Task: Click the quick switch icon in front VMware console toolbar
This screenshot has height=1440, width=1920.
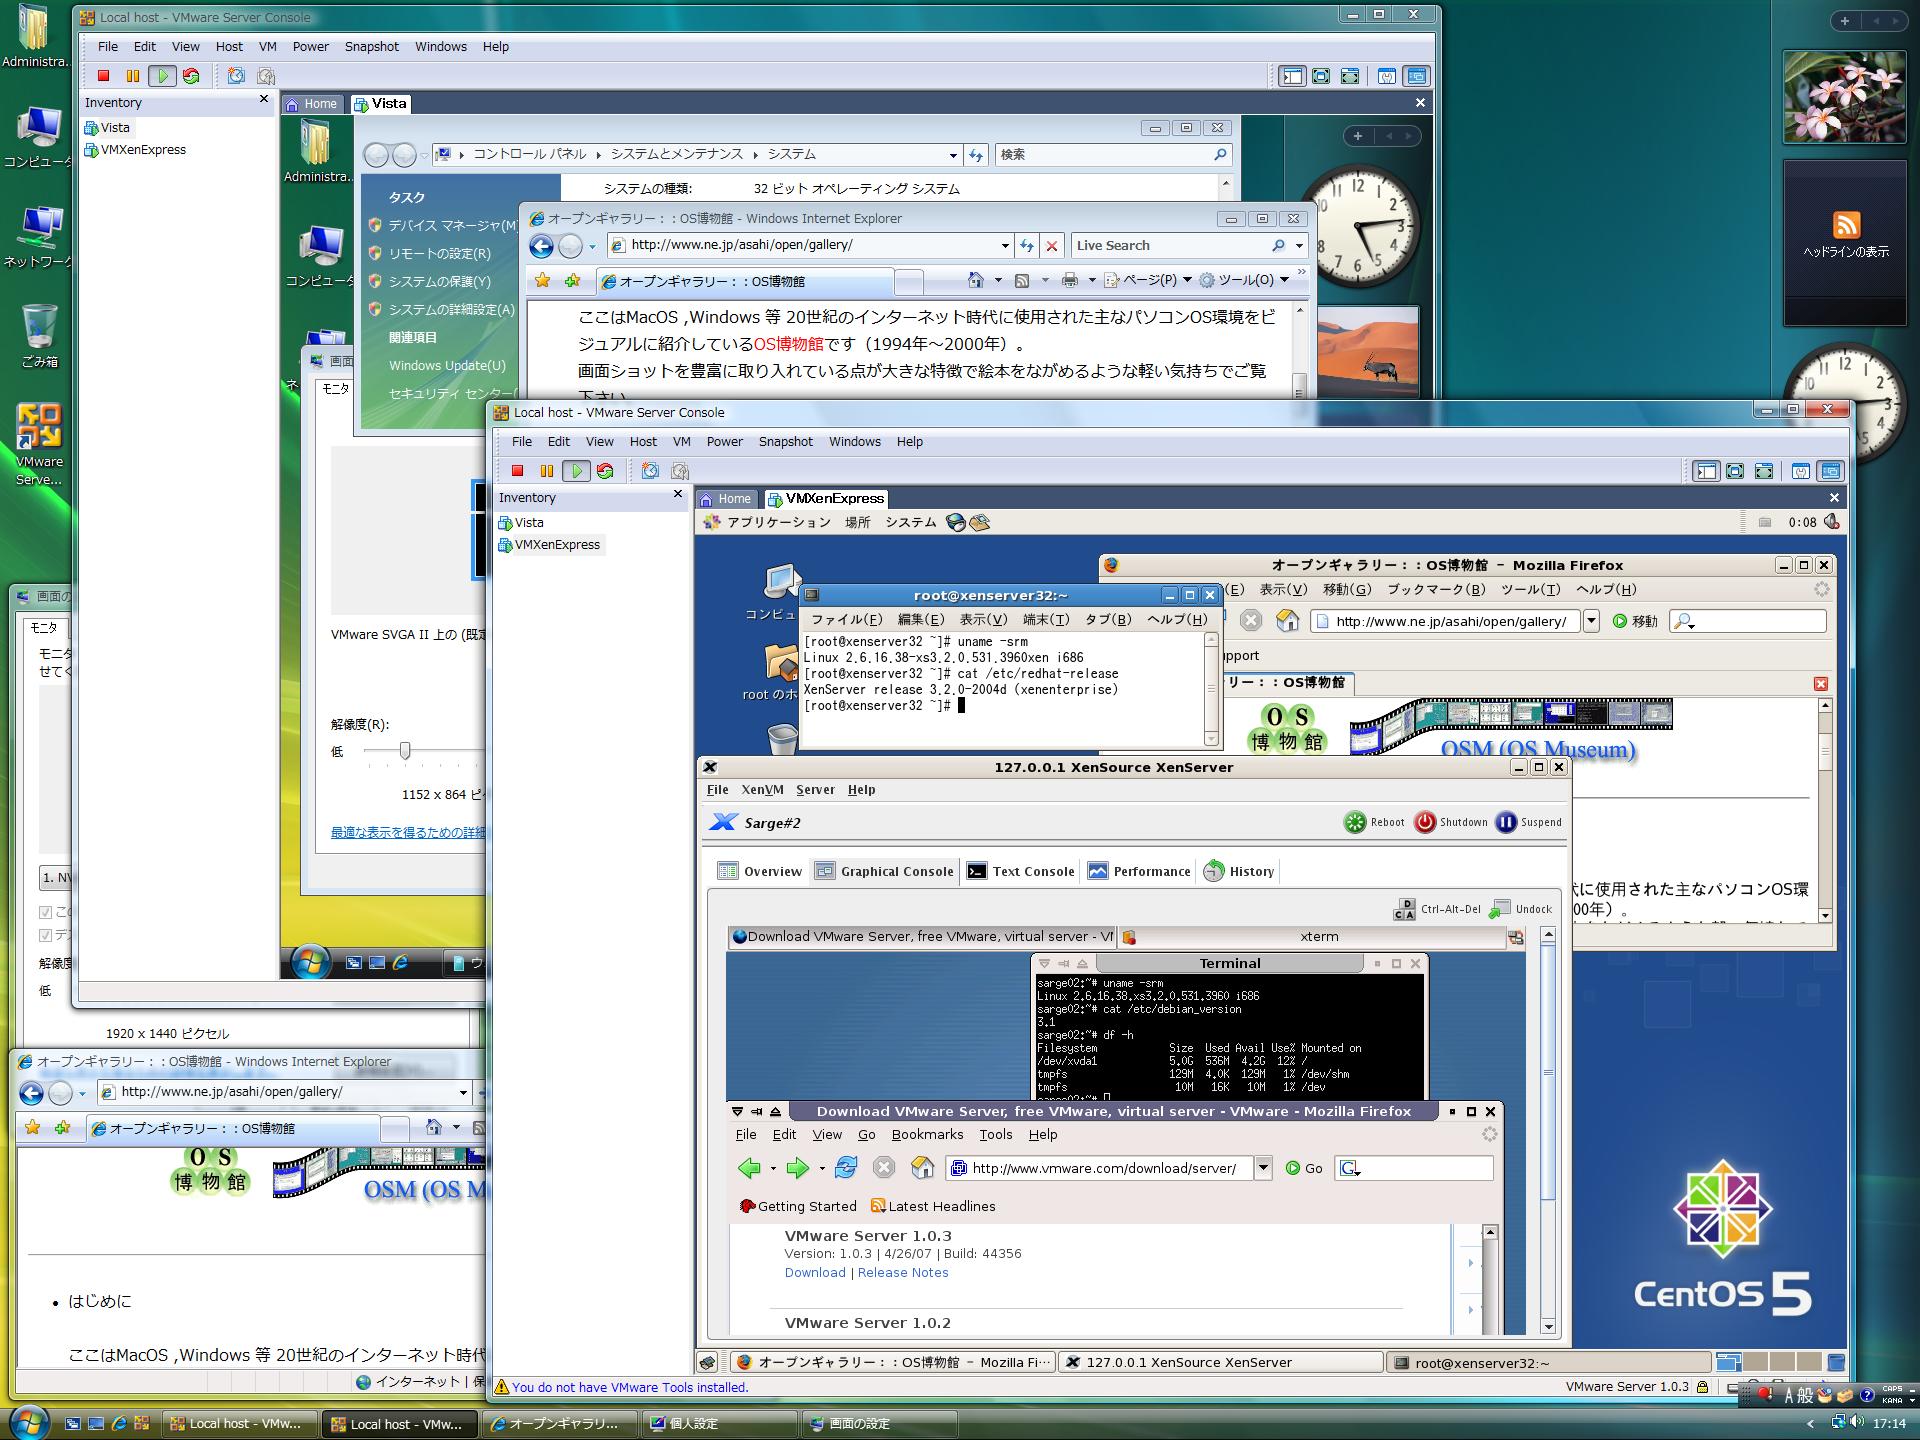Action: pyautogui.click(x=1764, y=471)
